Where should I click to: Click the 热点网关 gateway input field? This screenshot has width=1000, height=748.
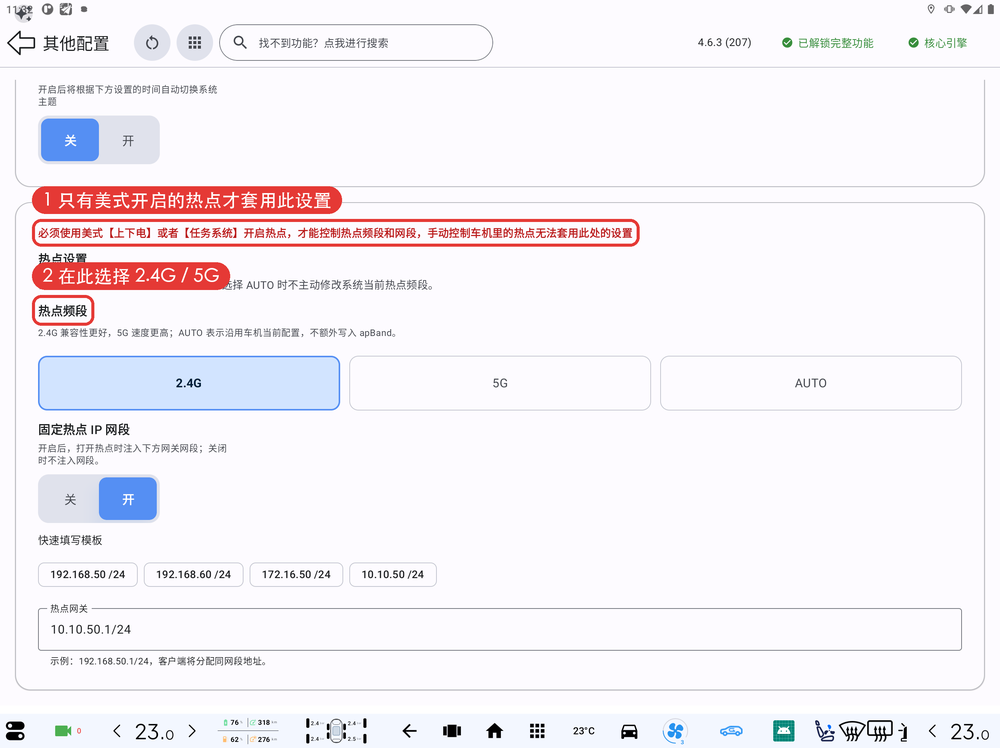click(x=500, y=629)
